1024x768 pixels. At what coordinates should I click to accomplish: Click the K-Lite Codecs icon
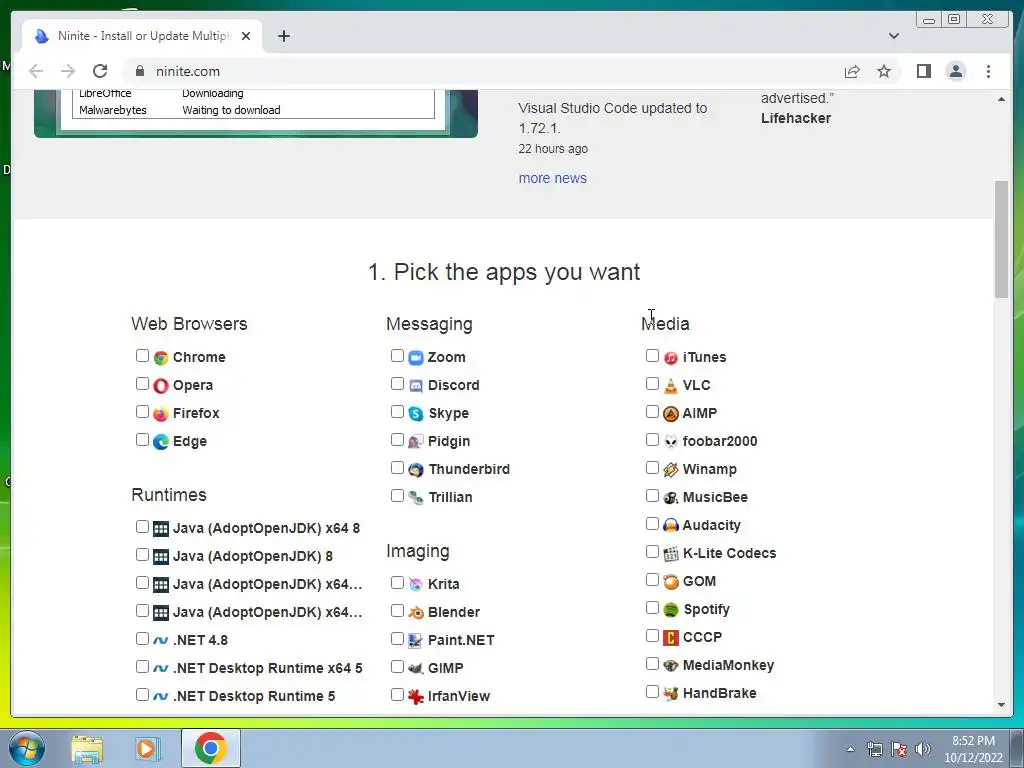pos(671,554)
